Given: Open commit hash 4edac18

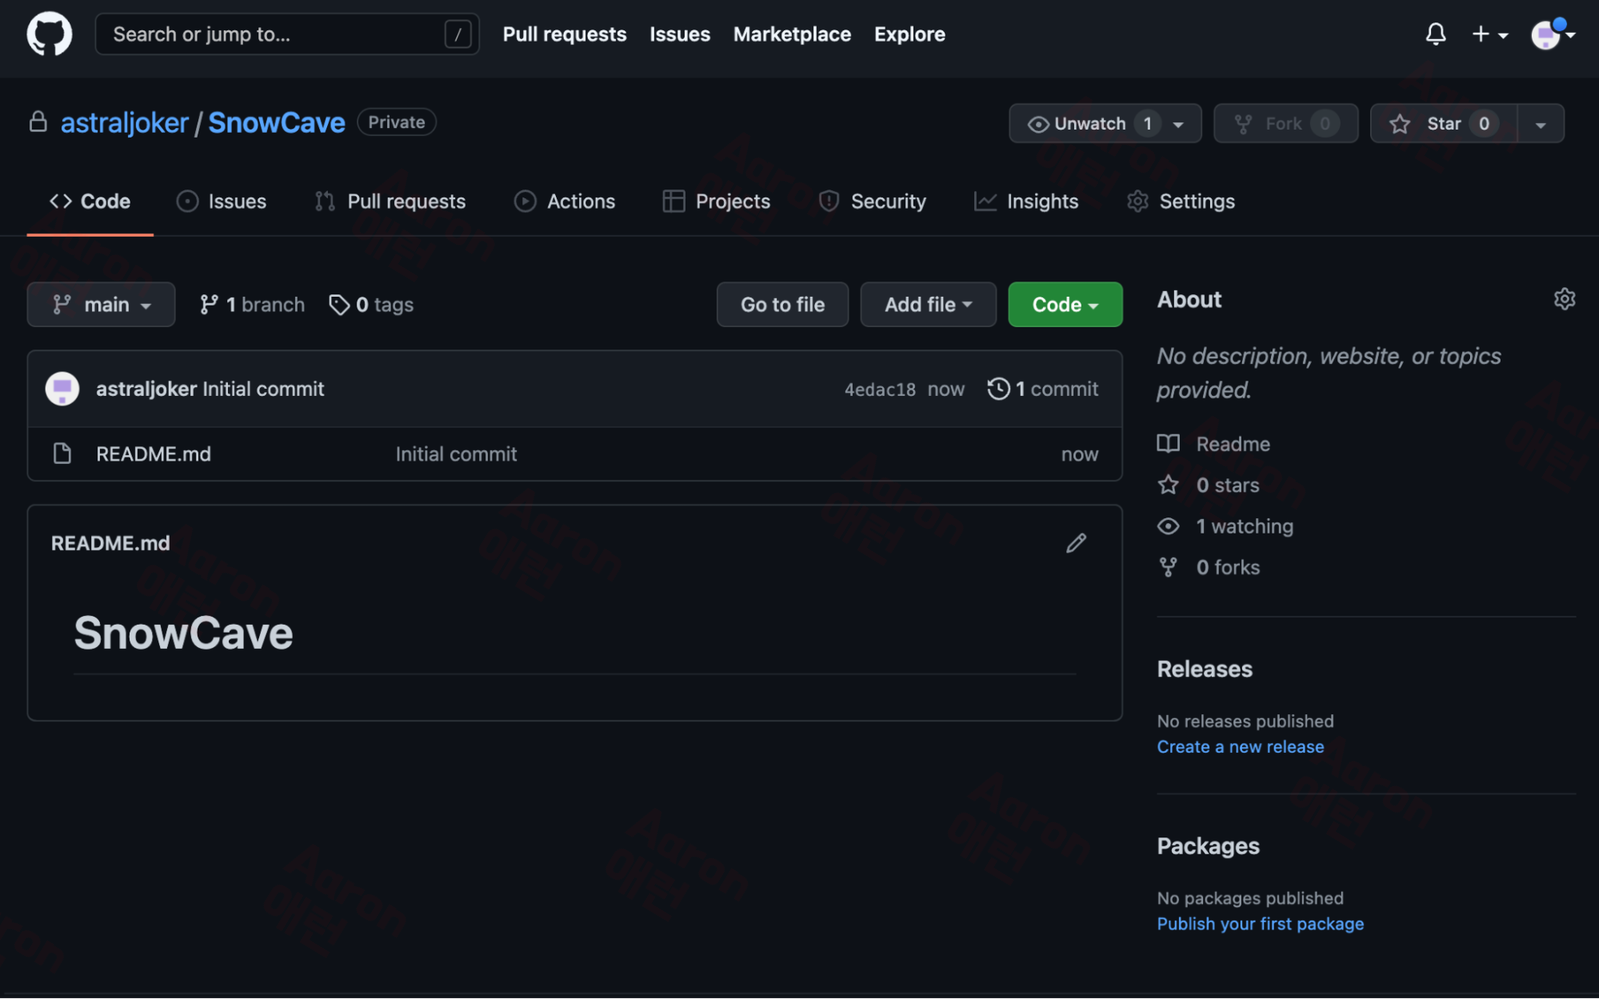Looking at the screenshot, I should (879, 389).
